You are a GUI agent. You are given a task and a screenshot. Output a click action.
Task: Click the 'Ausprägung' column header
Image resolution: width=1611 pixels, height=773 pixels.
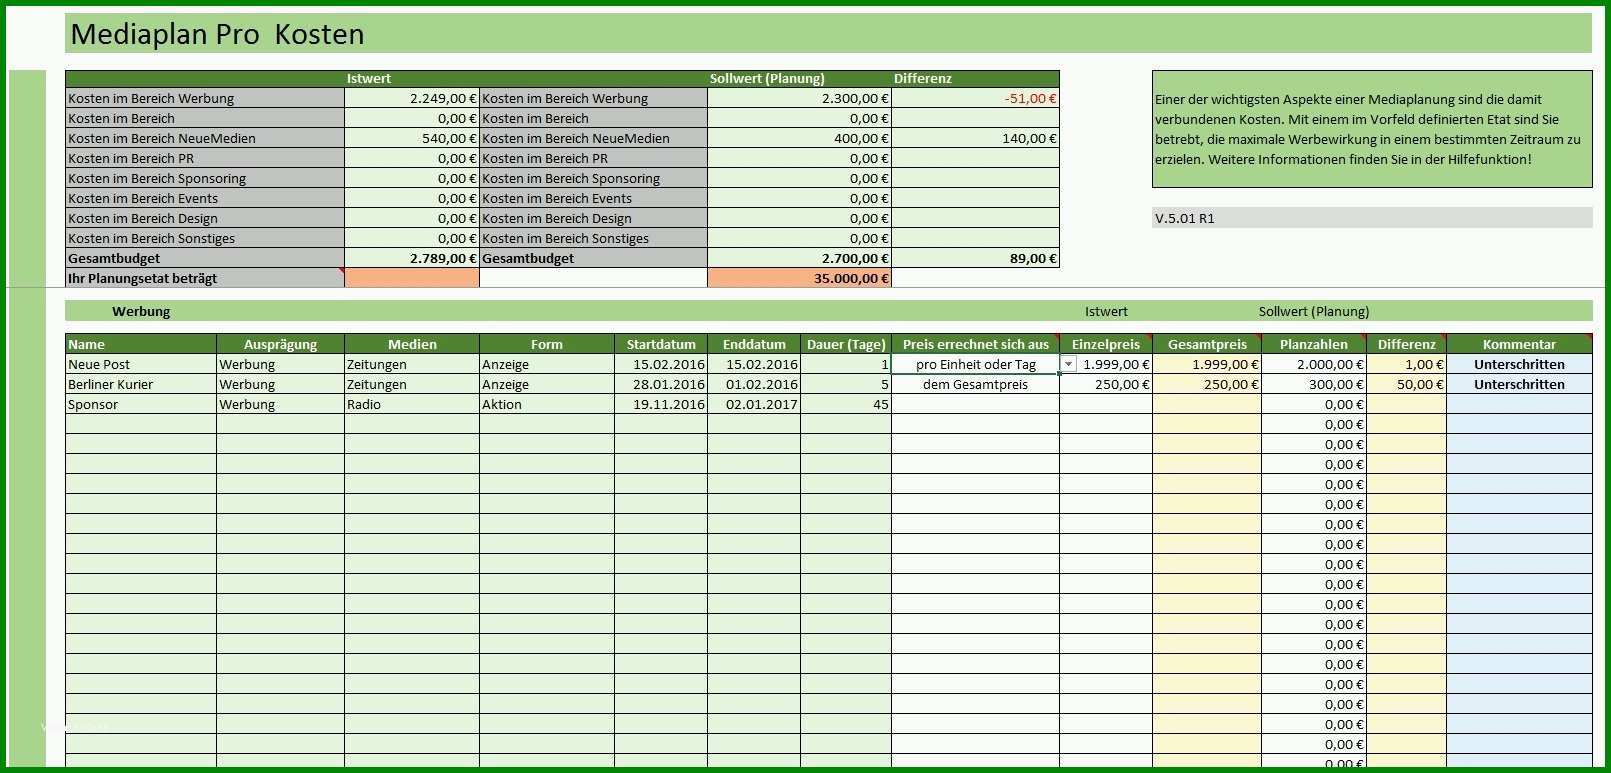pos(280,344)
